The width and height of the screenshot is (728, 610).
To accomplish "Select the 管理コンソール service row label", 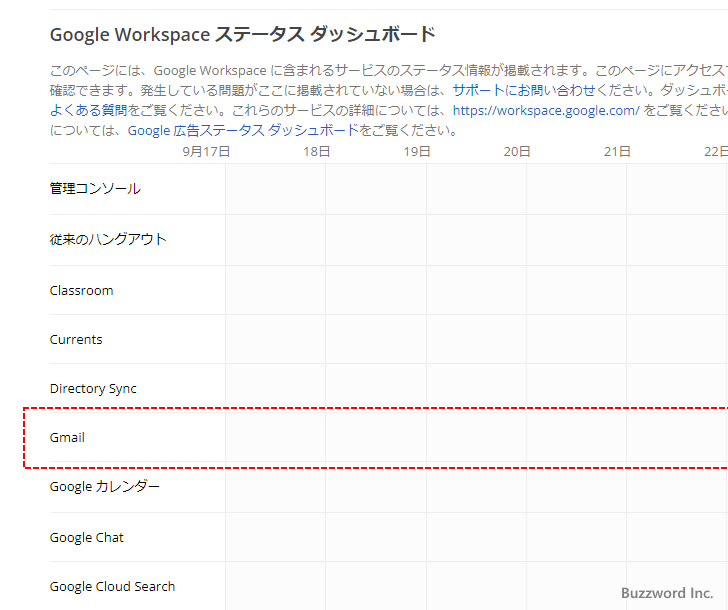I will click(x=95, y=188).
